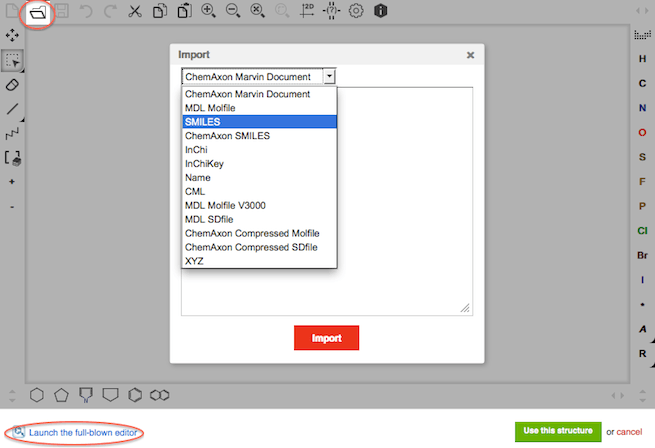Choose ChemAxon Compressed Molfile option
Screen dimensions: 655x448
coord(259,233)
